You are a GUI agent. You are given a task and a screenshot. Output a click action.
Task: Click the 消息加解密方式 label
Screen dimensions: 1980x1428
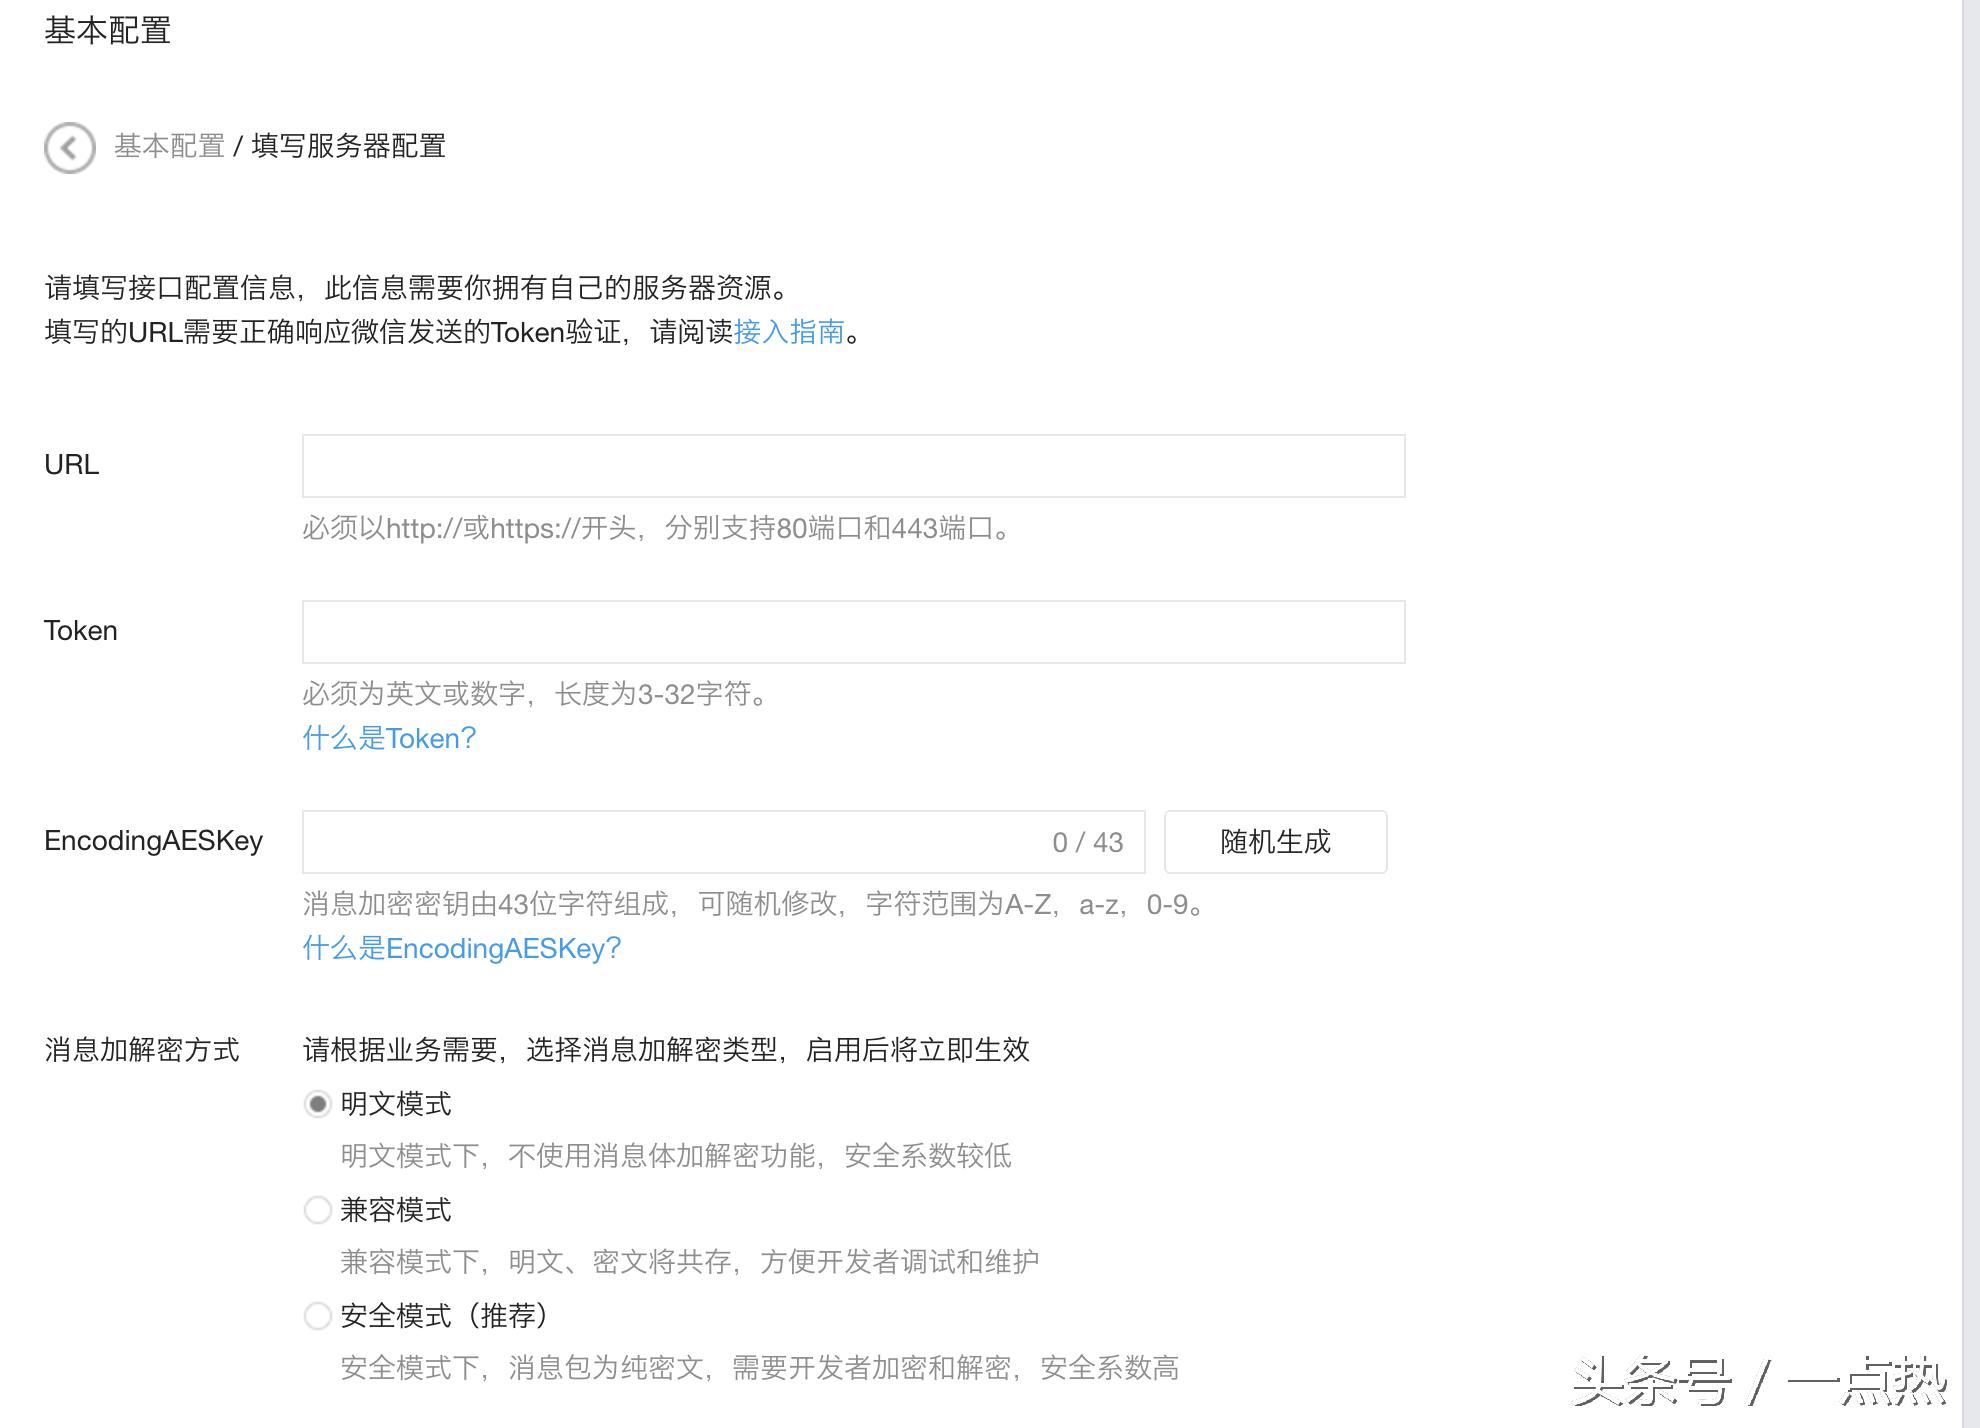(x=142, y=1050)
